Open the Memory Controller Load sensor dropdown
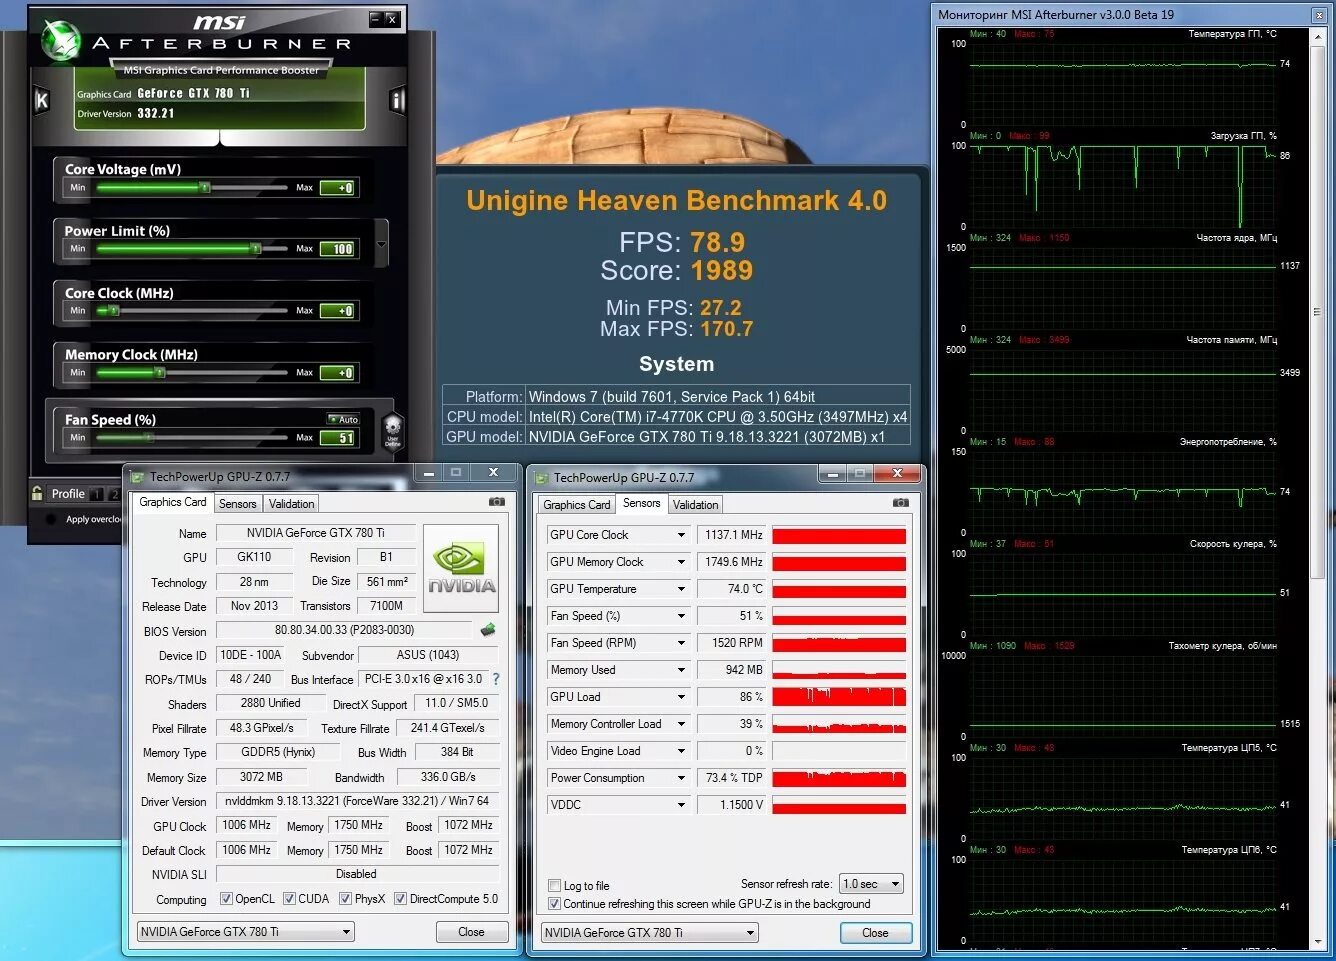This screenshot has width=1336, height=961. tap(681, 724)
